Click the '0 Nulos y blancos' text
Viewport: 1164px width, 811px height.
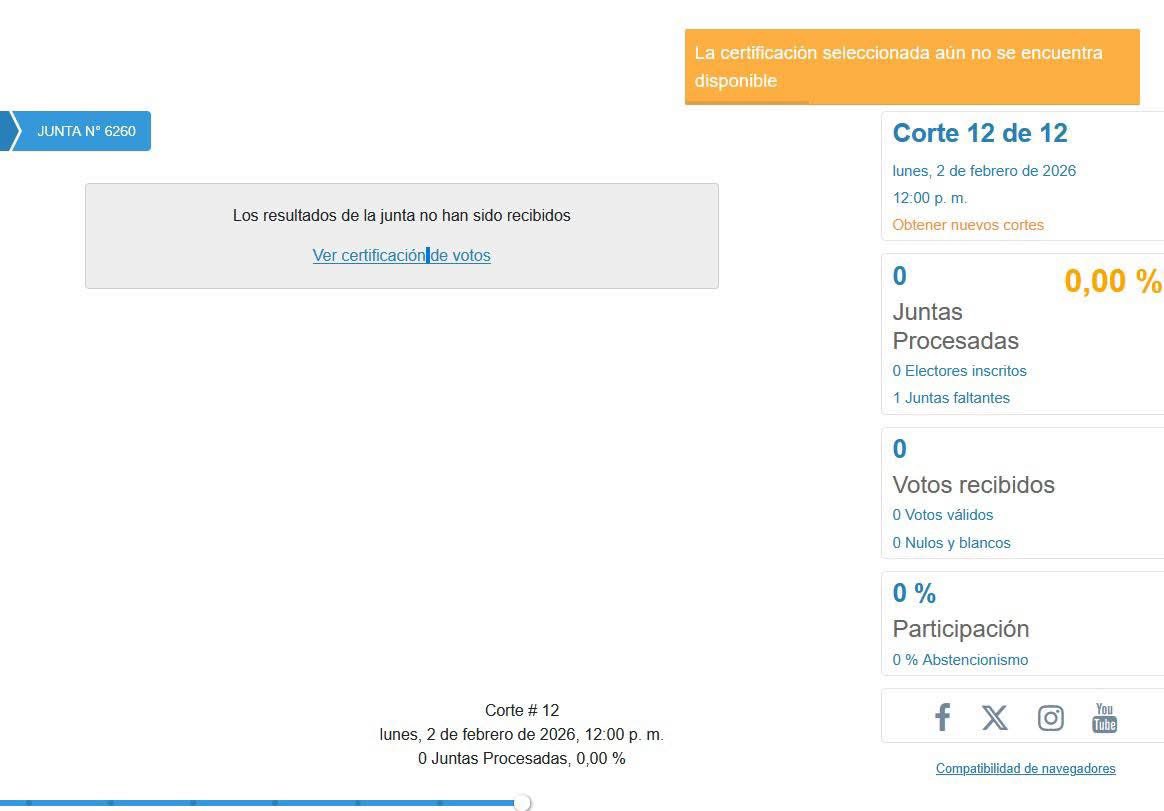952,543
